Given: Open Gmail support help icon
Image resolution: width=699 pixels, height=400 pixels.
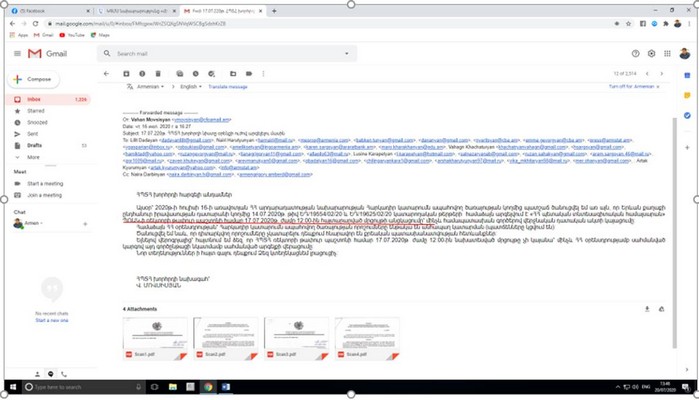Looking at the screenshot, I should coord(635,54).
